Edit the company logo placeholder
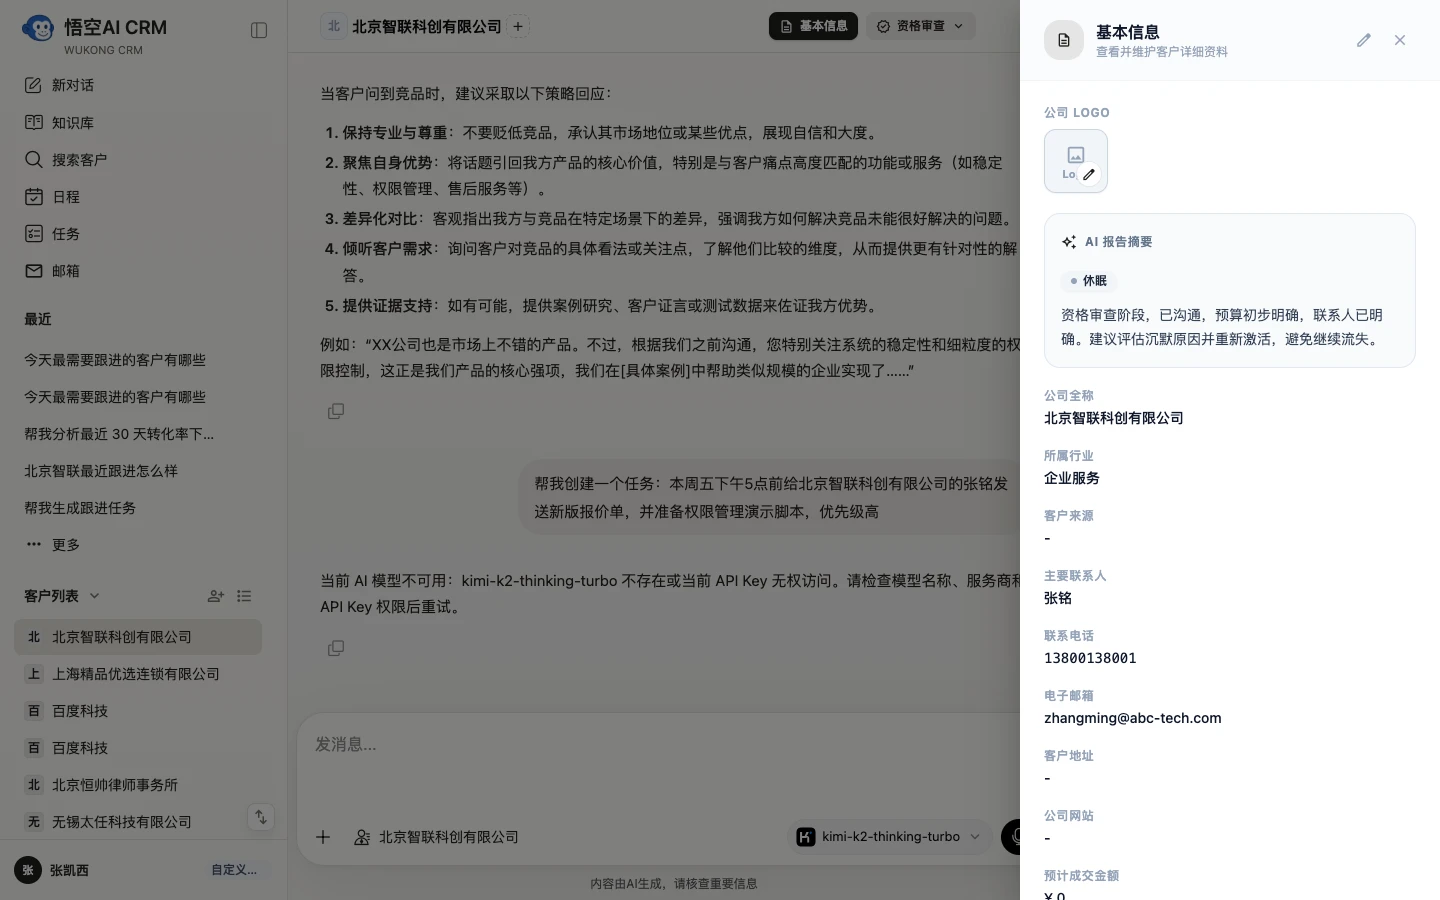 pyautogui.click(x=1076, y=161)
